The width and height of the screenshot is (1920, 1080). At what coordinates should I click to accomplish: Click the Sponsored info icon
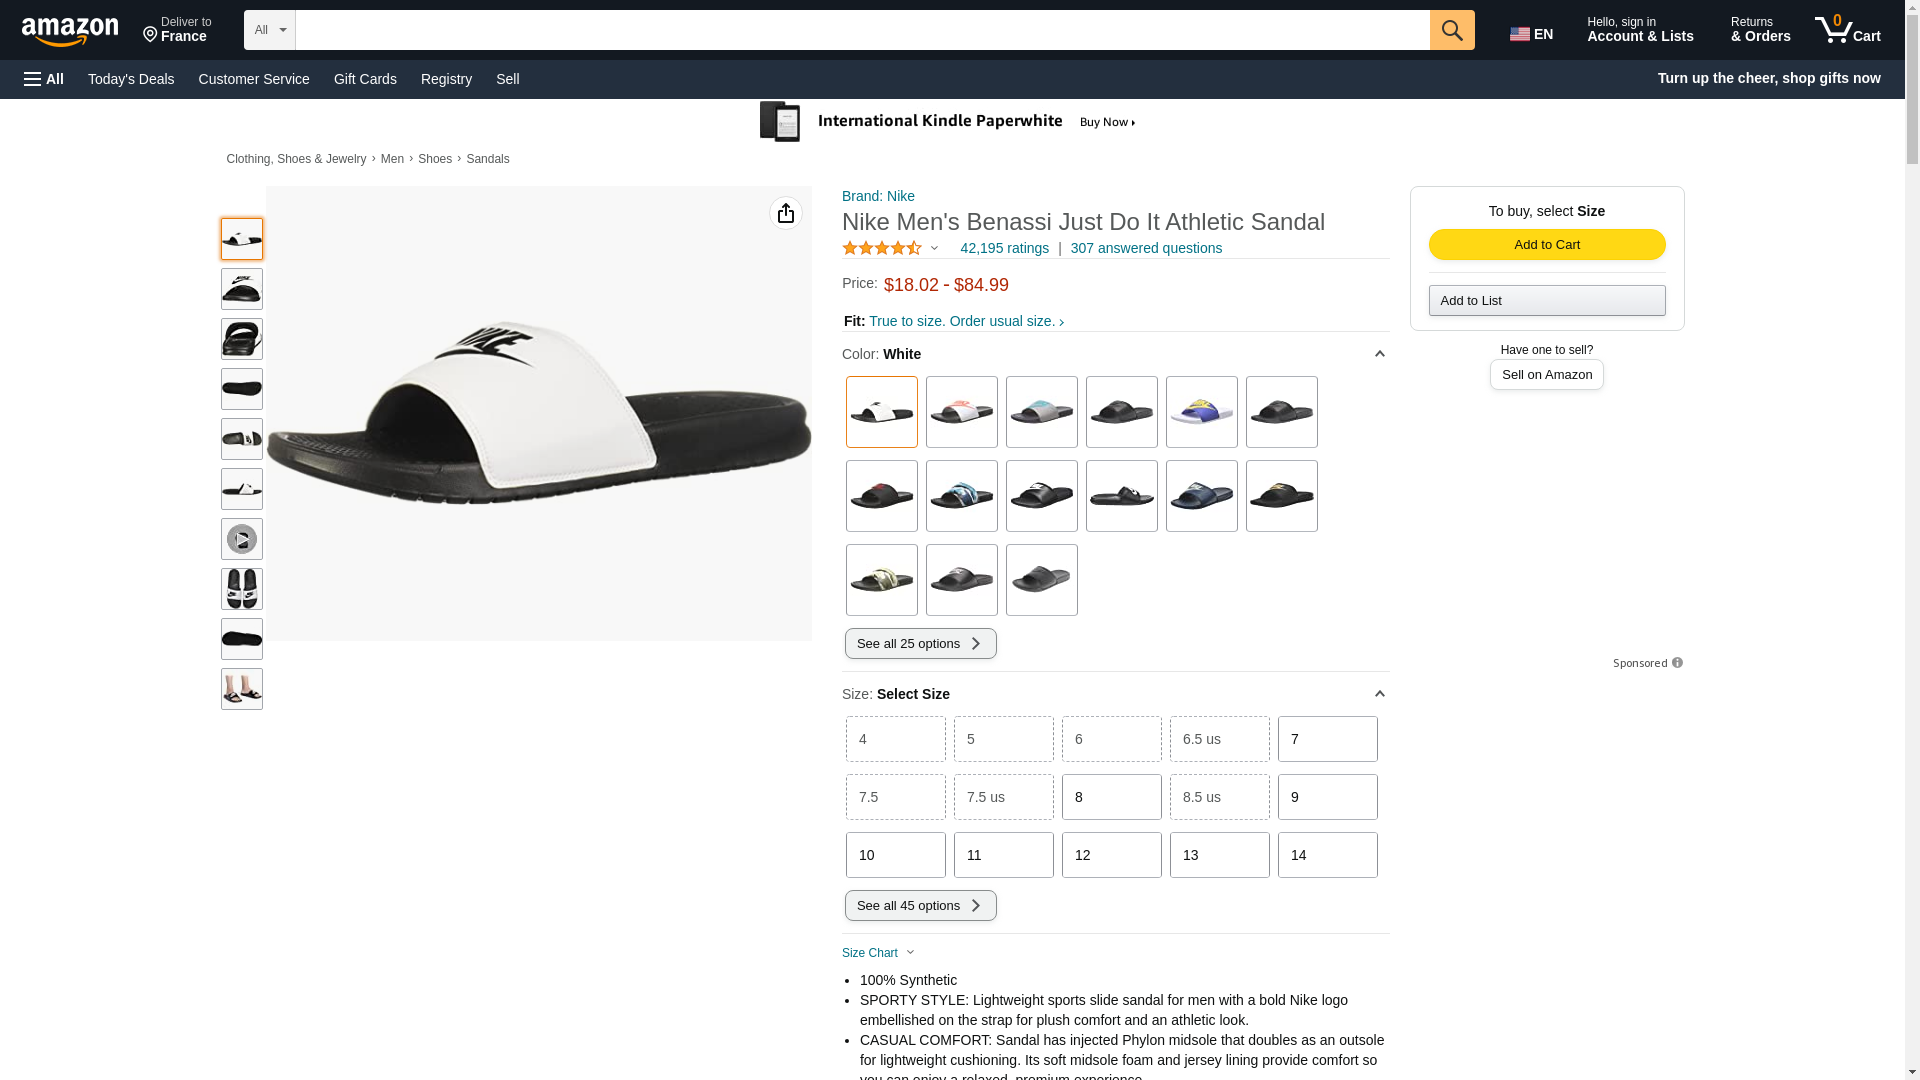pyautogui.click(x=1677, y=663)
